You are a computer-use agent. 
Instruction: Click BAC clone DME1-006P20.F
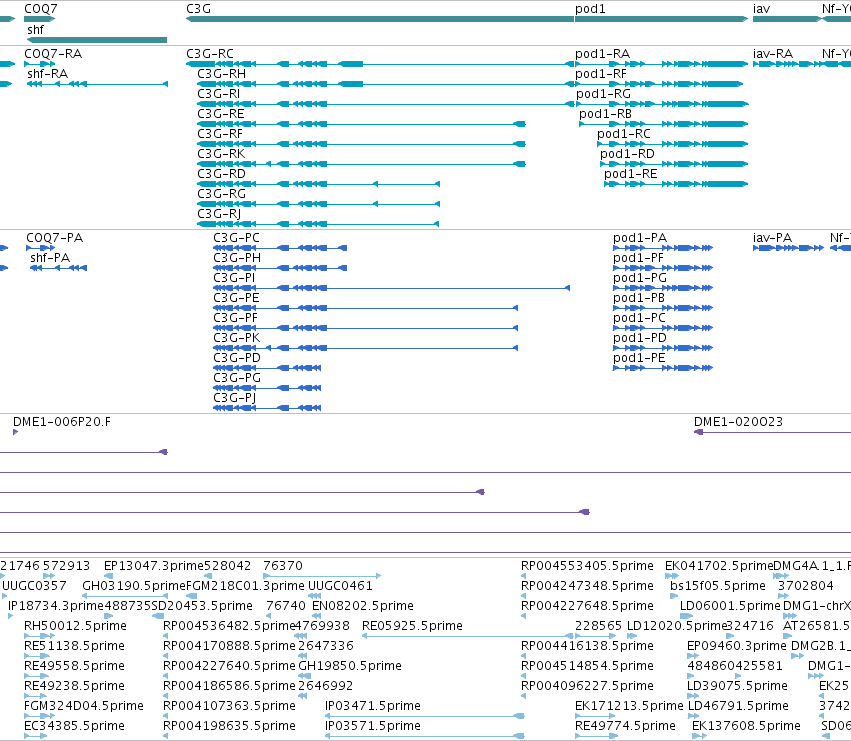[62, 422]
